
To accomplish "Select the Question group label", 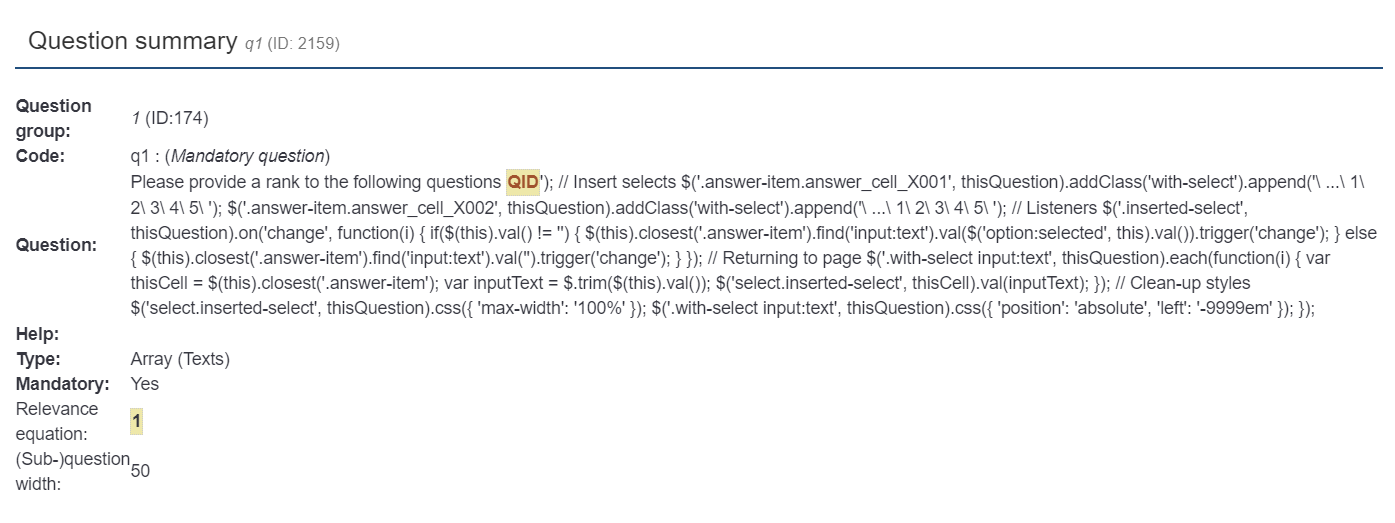I will (x=53, y=118).
